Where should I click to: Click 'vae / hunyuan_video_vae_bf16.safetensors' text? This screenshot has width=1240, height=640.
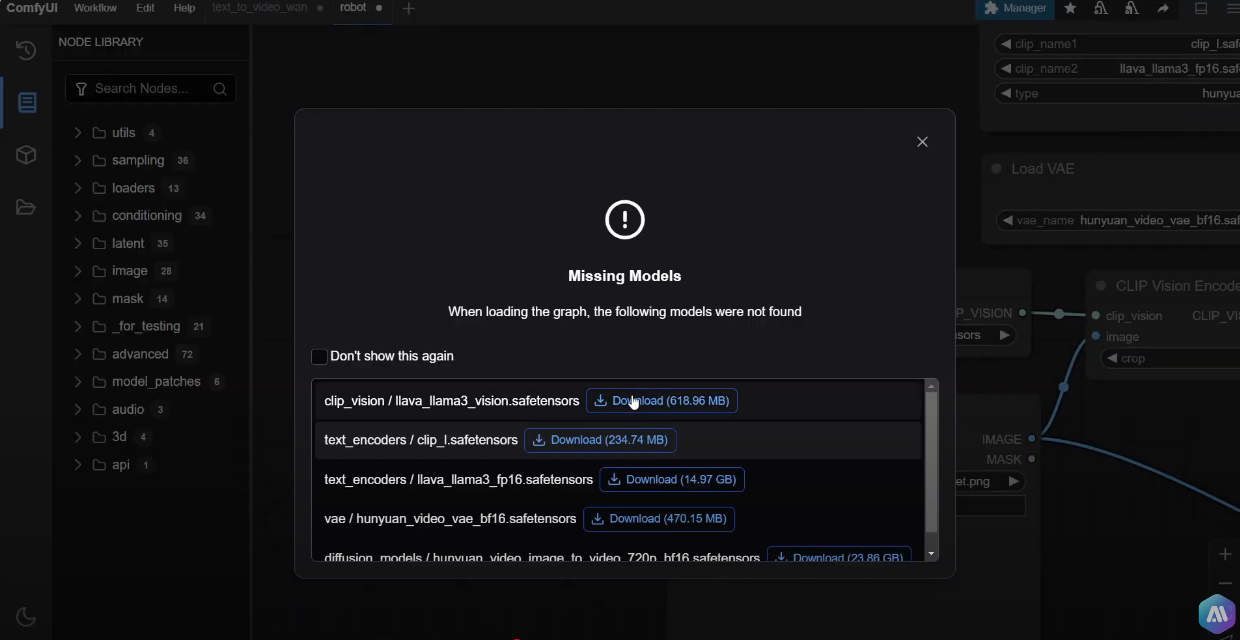point(450,519)
